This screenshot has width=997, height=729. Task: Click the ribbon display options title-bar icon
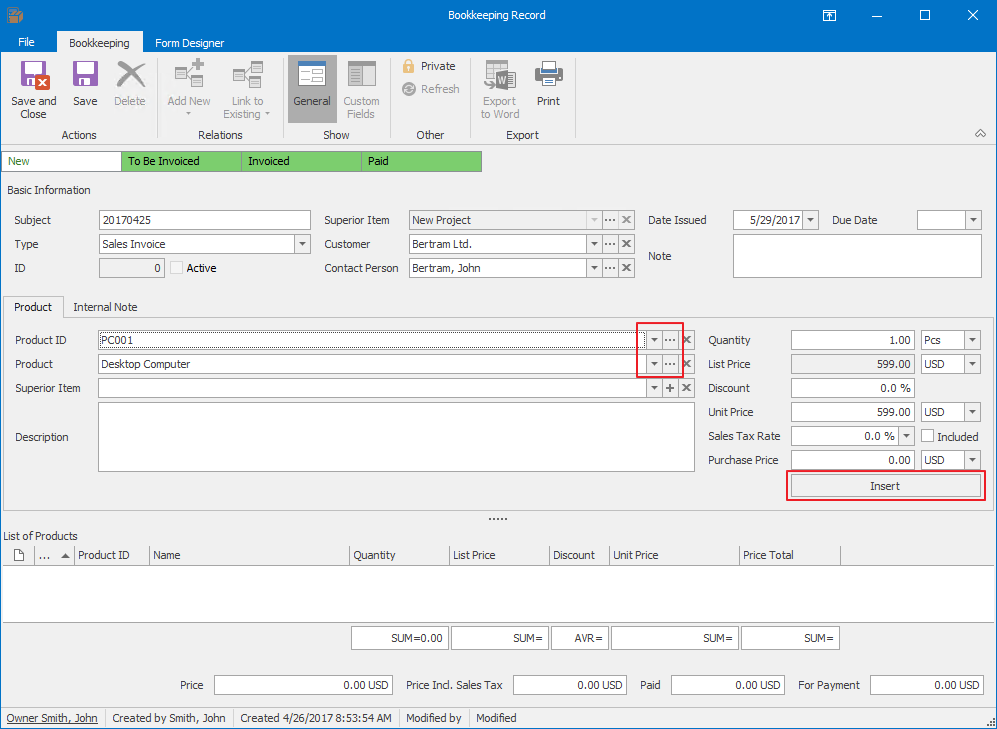point(829,15)
